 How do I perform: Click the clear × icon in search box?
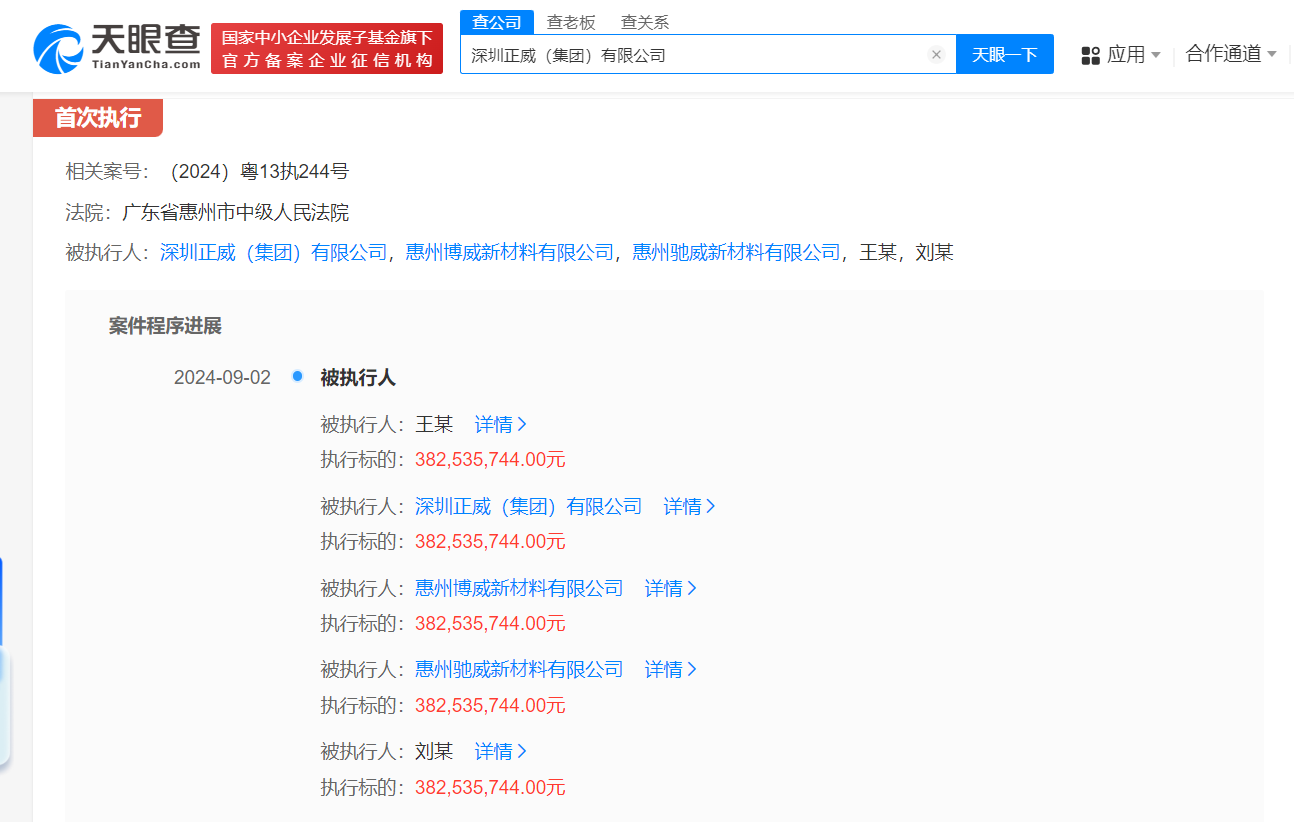click(x=936, y=54)
